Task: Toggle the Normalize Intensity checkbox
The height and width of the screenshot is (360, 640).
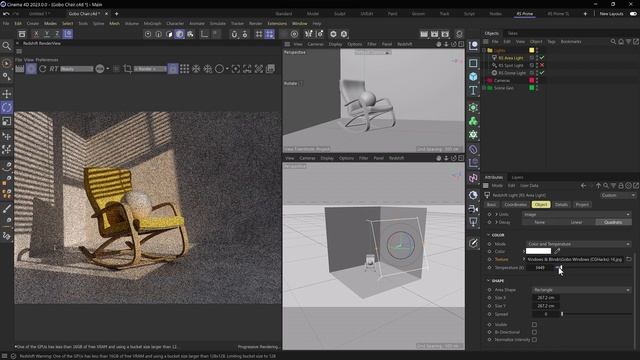Action: (x=534, y=340)
